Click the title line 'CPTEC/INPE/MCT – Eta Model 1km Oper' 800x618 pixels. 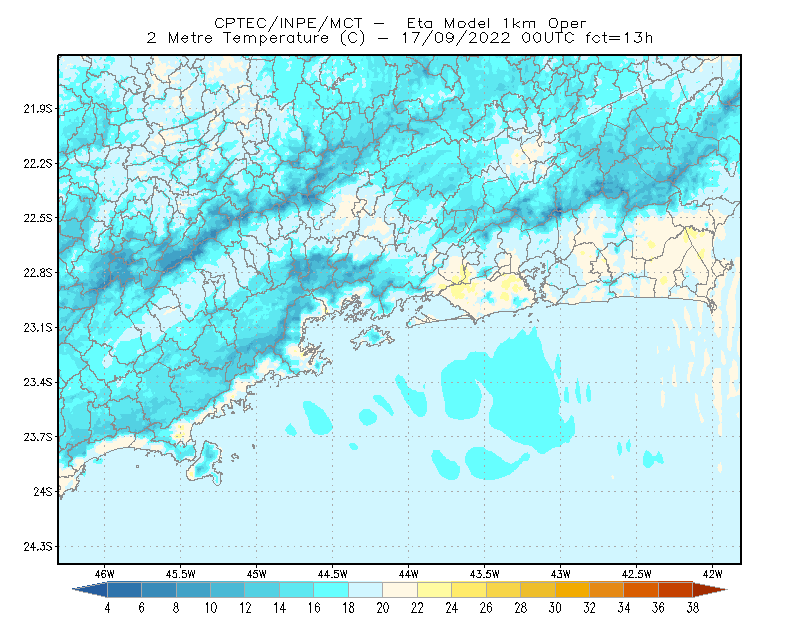tap(400, 23)
